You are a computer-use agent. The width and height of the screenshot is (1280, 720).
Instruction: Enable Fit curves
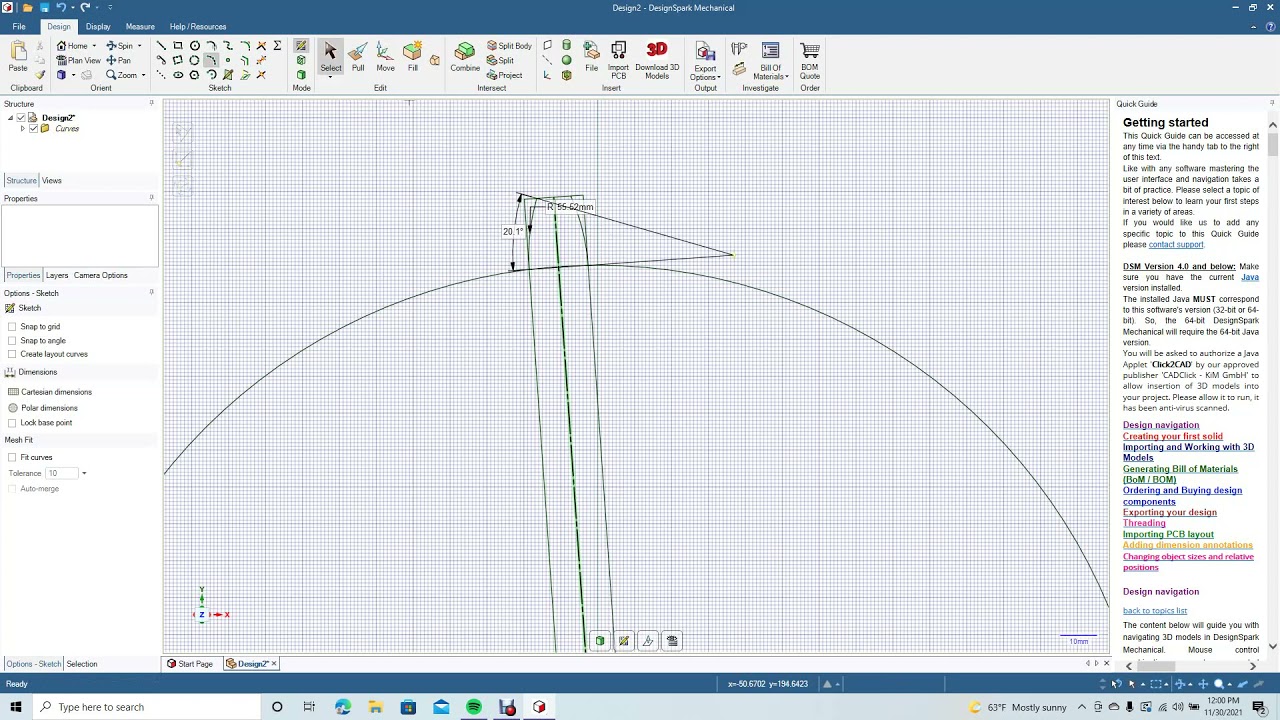[12, 458]
